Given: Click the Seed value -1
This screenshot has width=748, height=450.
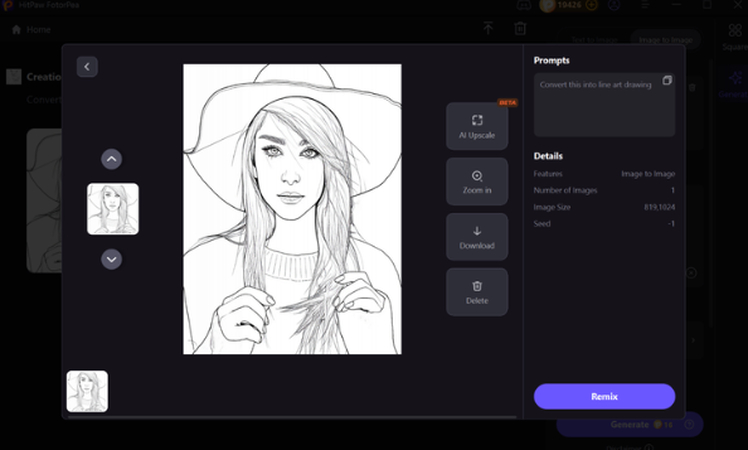Looking at the screenshot, I should [x=671, y=224].
